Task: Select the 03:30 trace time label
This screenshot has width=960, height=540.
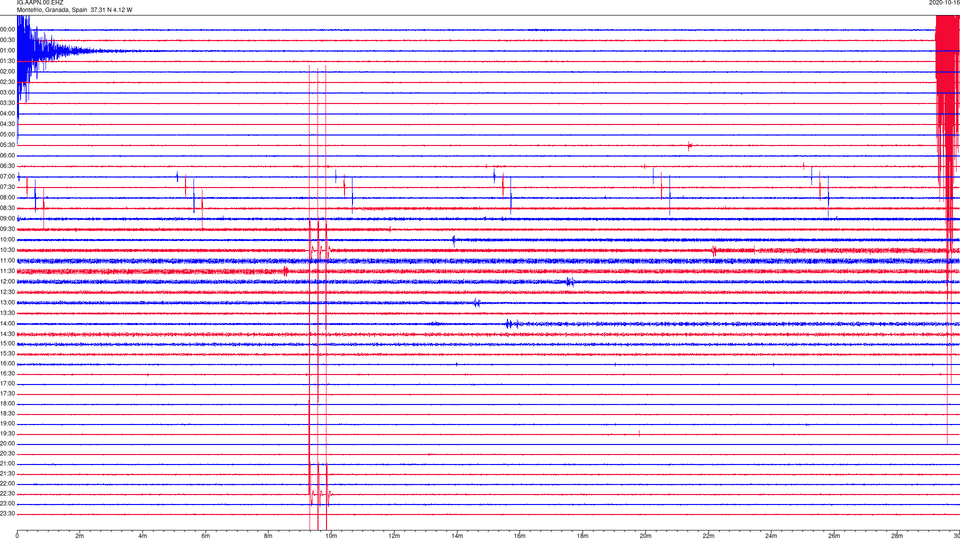Action: [x=8, y=103]
